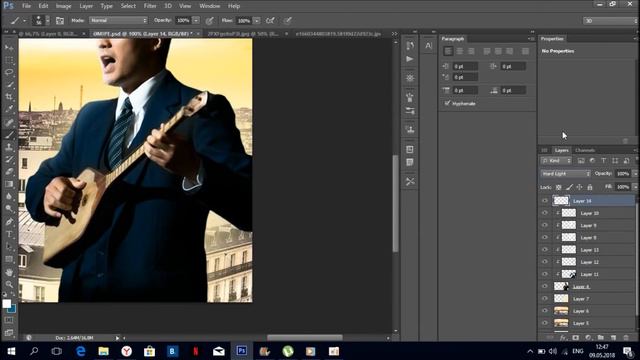The width and height of the screenshot is (640, 360).
Task: Enable airbrush mode in options bar
Action: tap(270, 20)
